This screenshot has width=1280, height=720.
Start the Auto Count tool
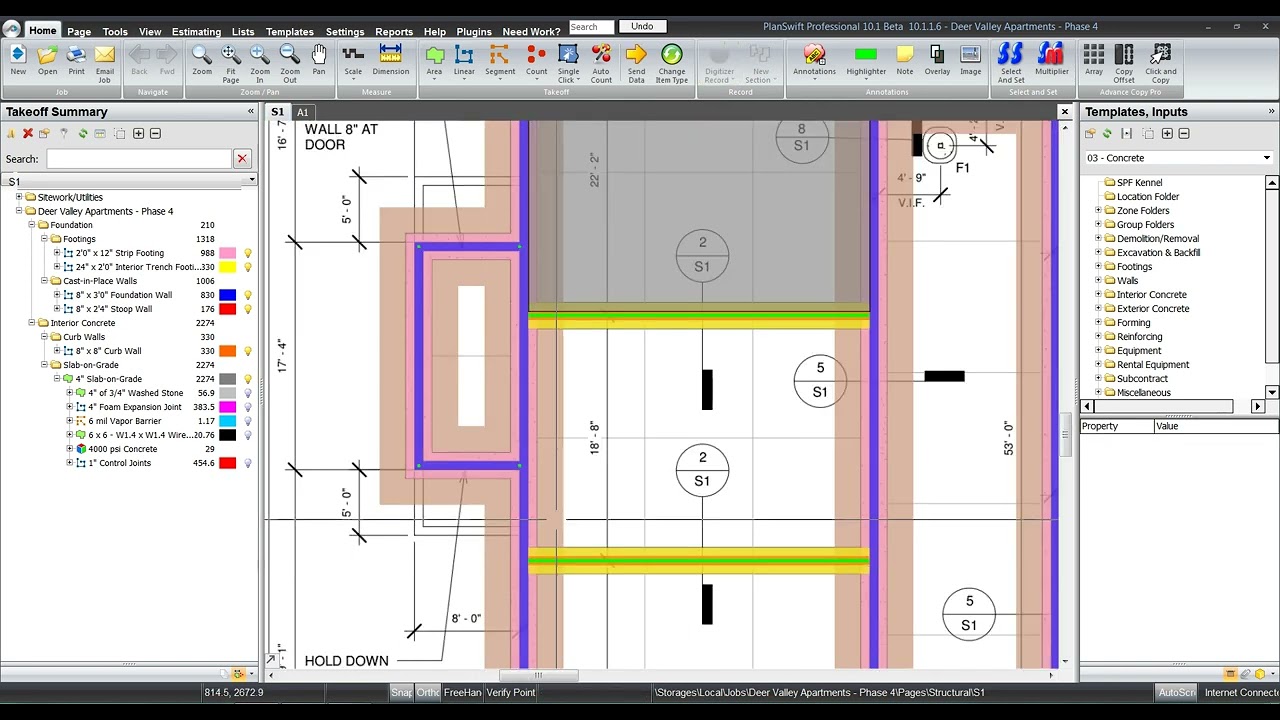(601, 63)
